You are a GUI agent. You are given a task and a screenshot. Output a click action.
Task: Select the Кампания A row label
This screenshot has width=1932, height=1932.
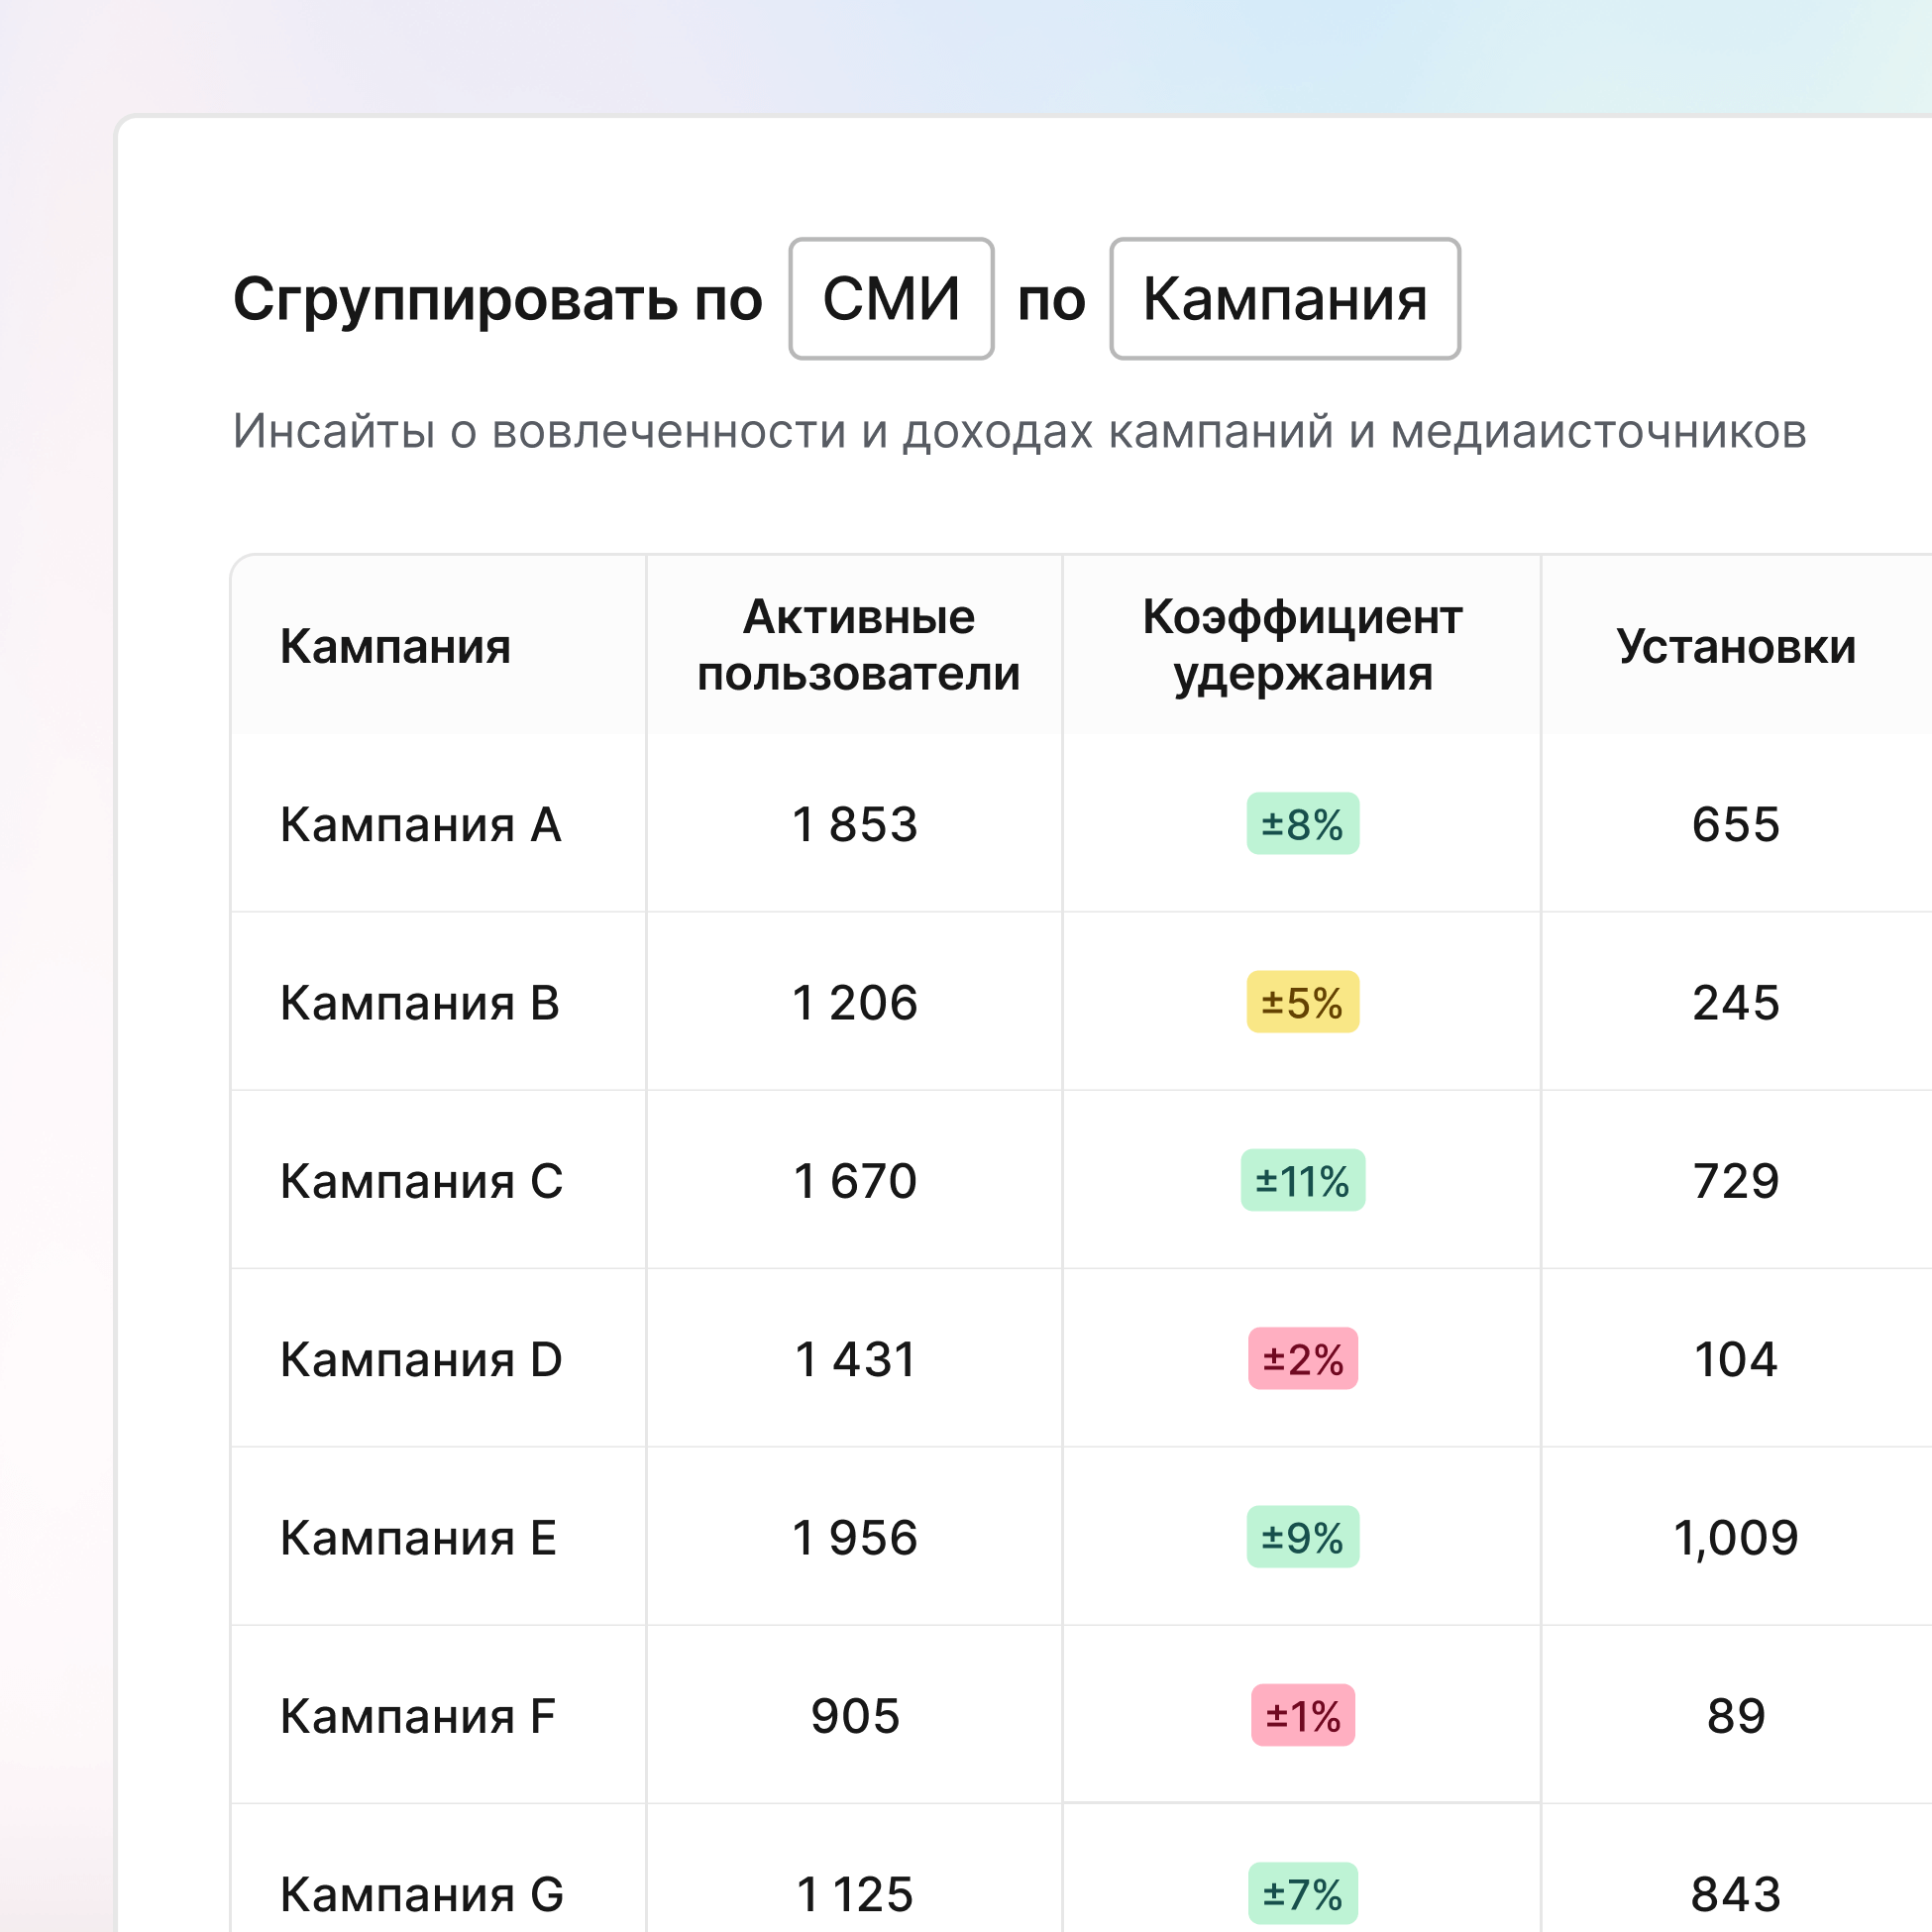tap(420, 825)
